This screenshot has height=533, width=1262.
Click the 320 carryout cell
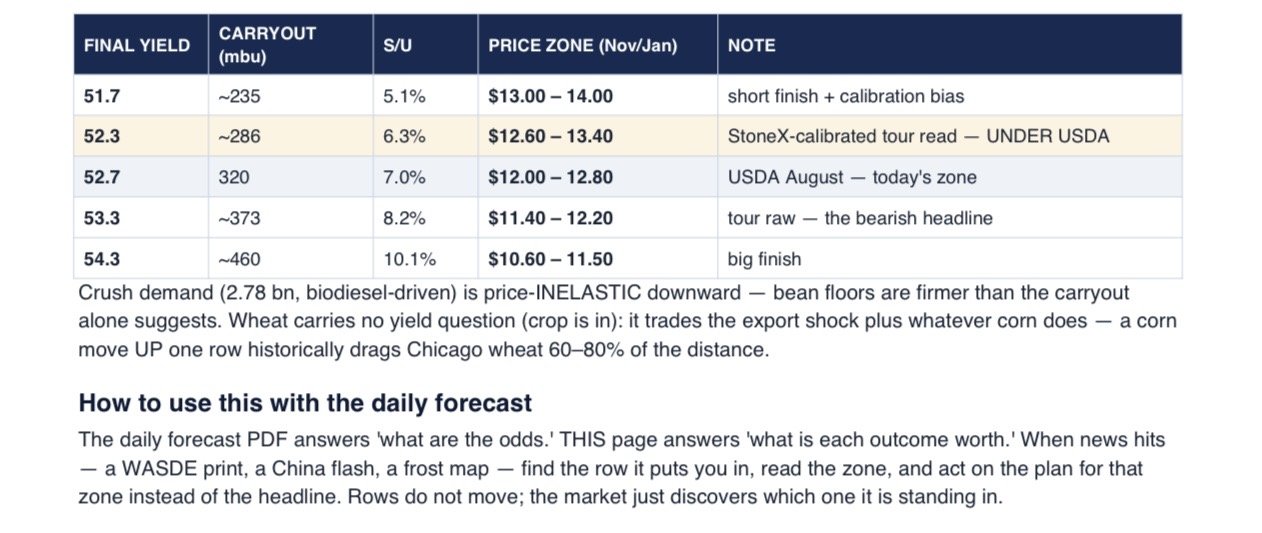click(x=291, y=177)
